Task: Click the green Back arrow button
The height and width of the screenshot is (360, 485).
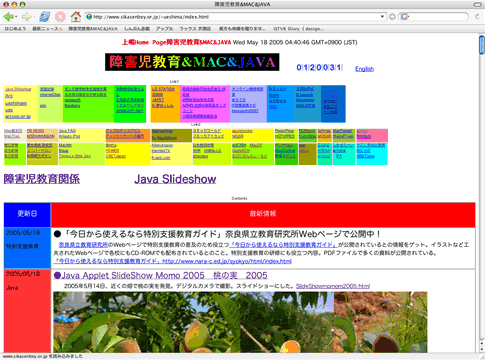Action: pos(8,16)
